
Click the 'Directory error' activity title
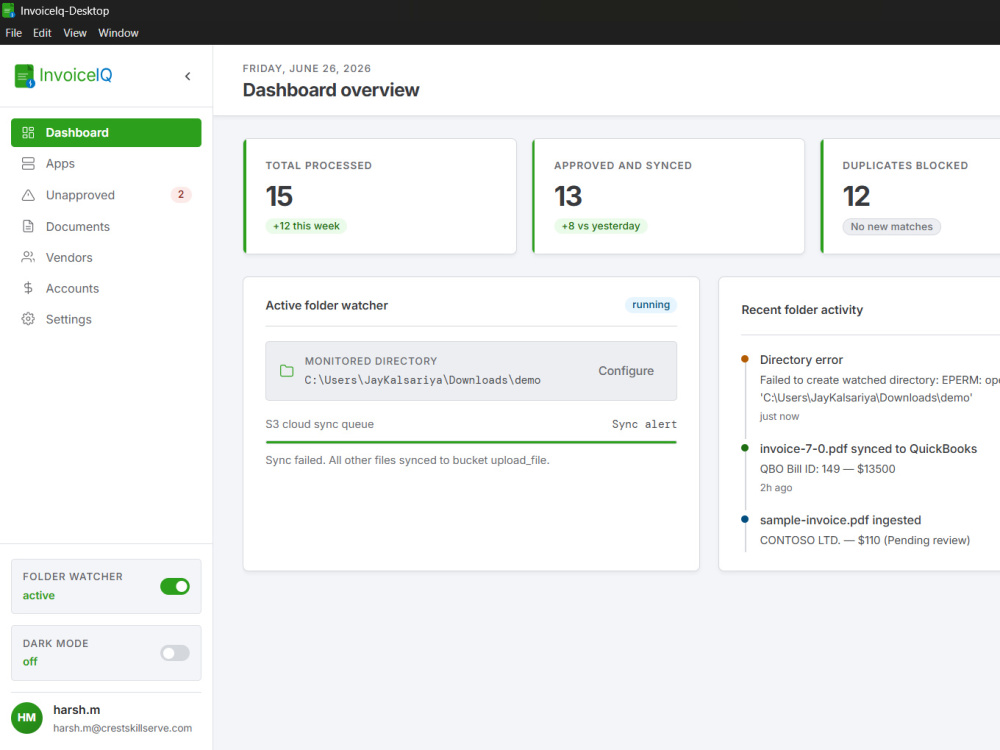pos(801,360)
